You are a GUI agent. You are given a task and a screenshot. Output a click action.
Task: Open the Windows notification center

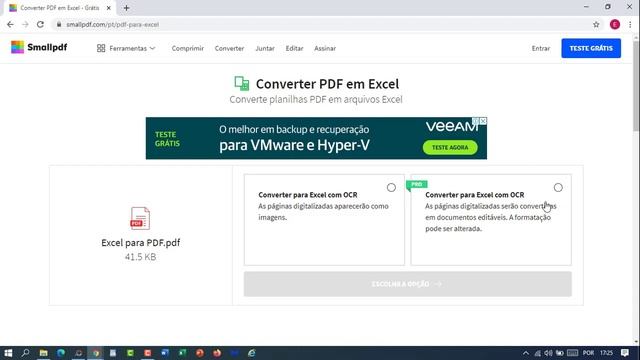pyautogui.click(x=625, y=353)
